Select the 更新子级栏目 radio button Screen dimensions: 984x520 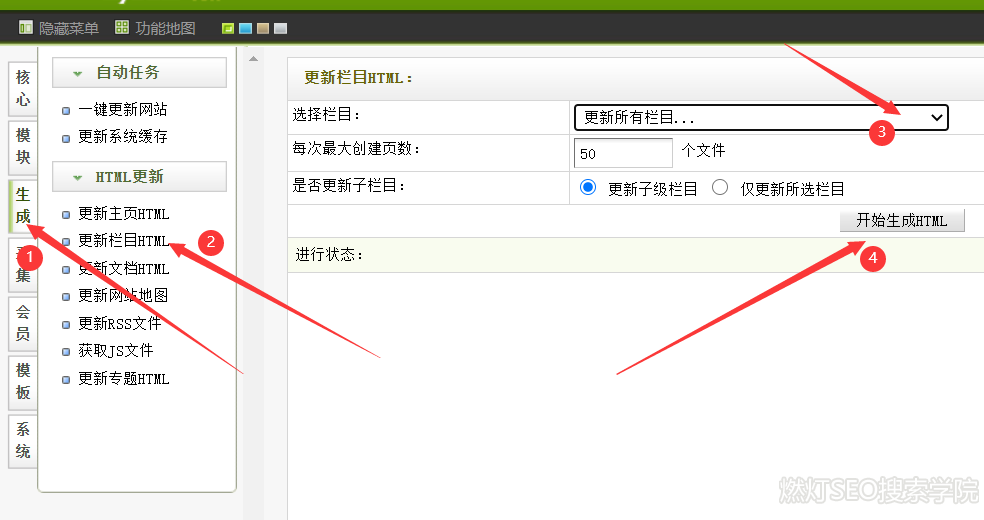588,188
